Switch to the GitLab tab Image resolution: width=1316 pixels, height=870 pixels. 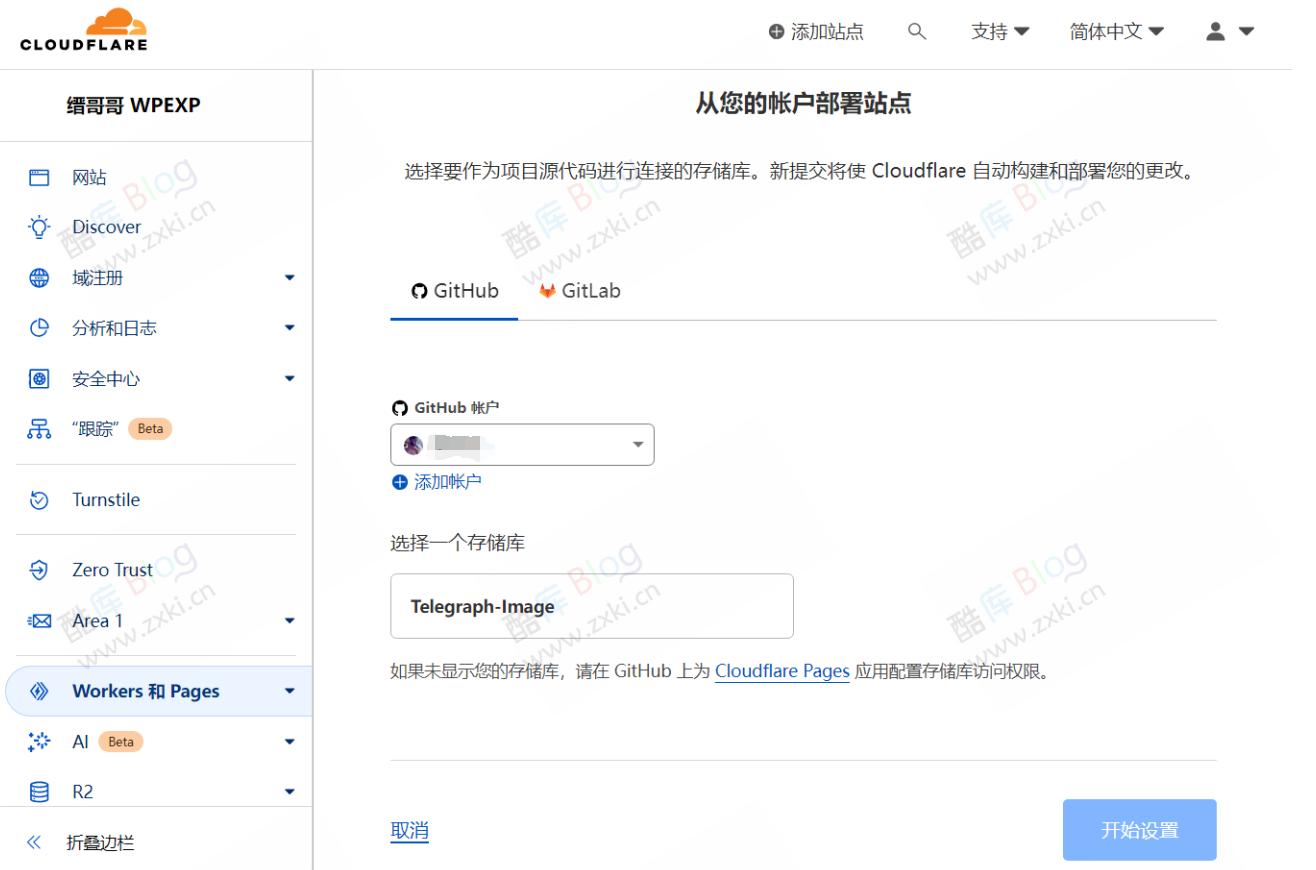click(579, 290)
